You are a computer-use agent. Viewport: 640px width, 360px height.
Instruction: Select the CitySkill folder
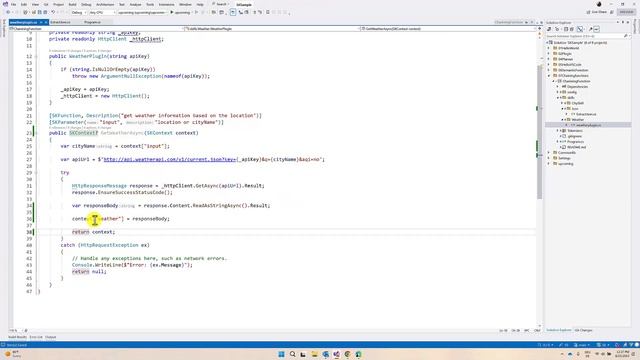coord(578,103)
